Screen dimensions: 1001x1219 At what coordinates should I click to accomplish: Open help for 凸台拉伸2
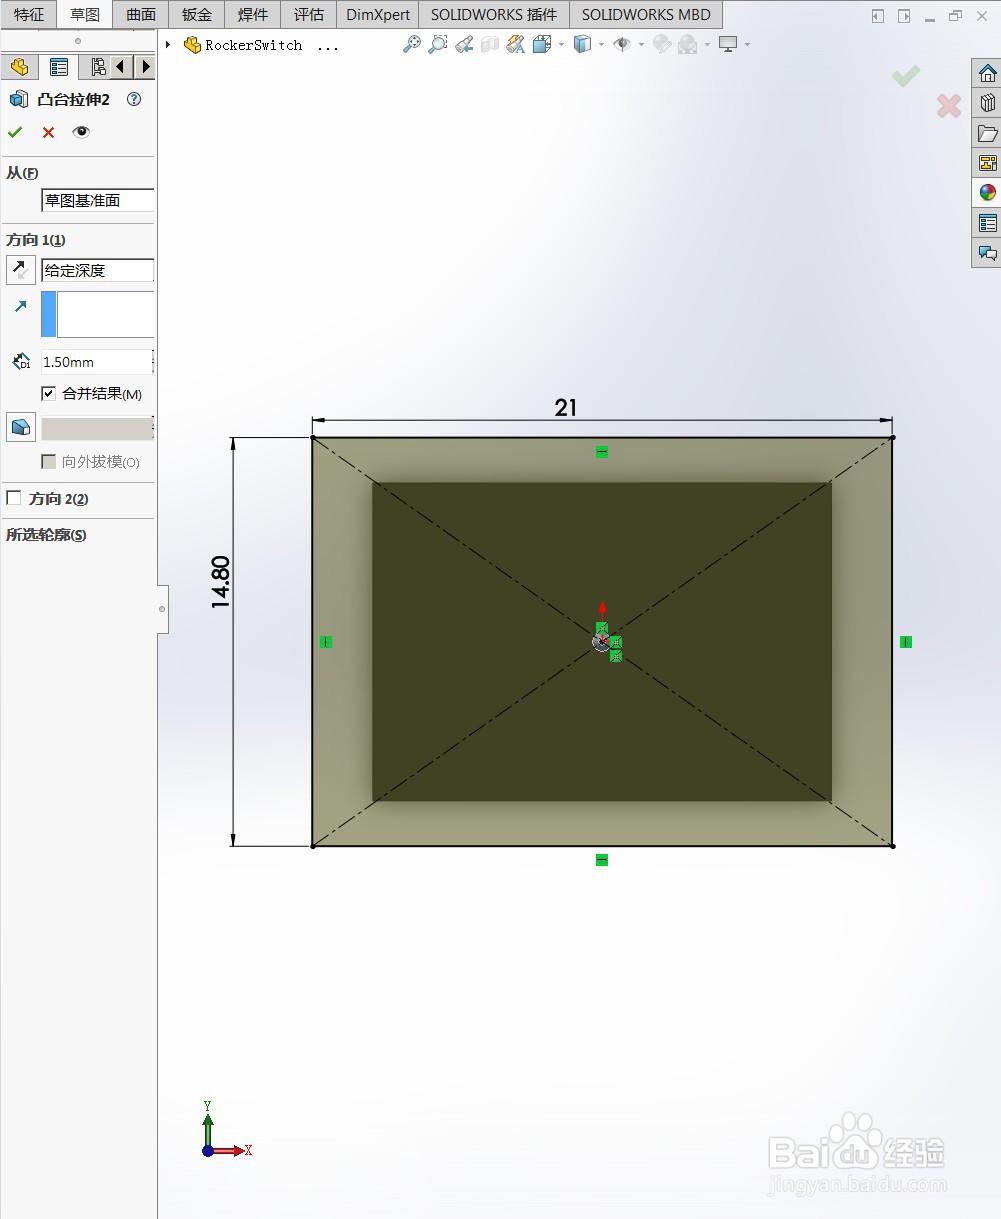[134, 99]
